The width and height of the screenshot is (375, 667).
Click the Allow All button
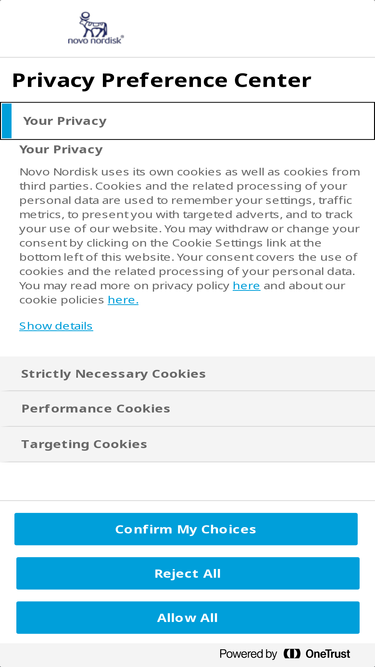(x=188, y=618)
